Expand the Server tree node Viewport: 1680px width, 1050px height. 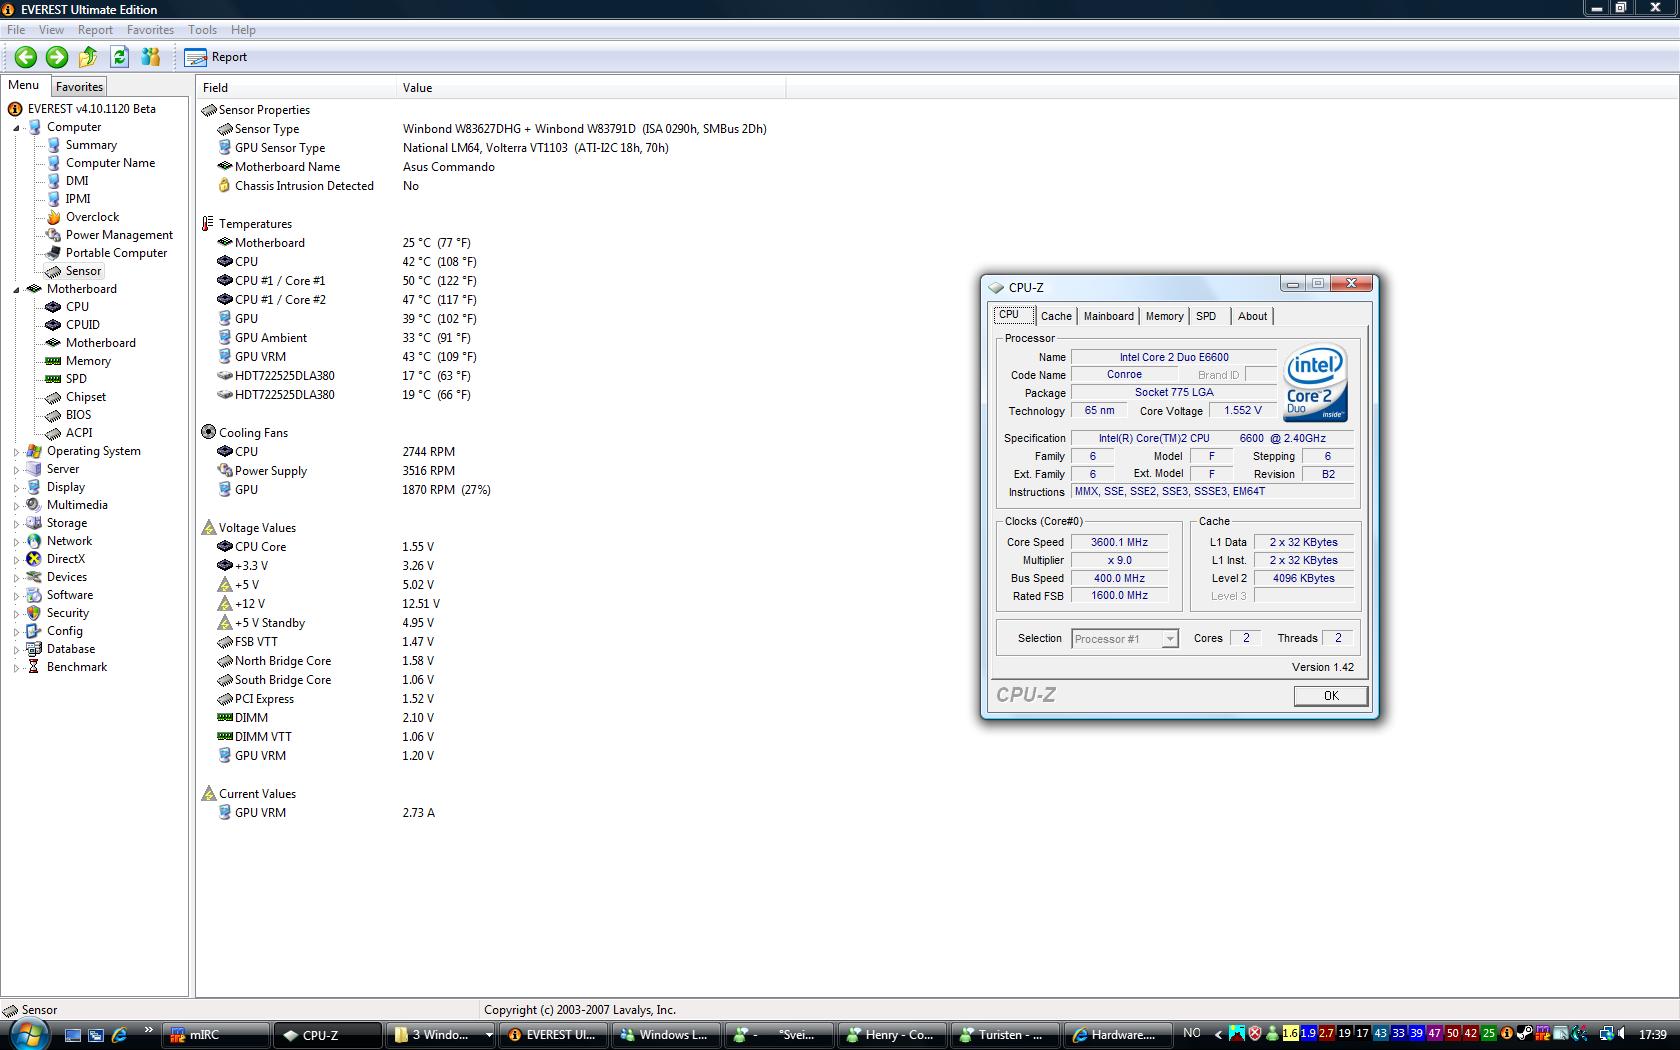point(16,470)
